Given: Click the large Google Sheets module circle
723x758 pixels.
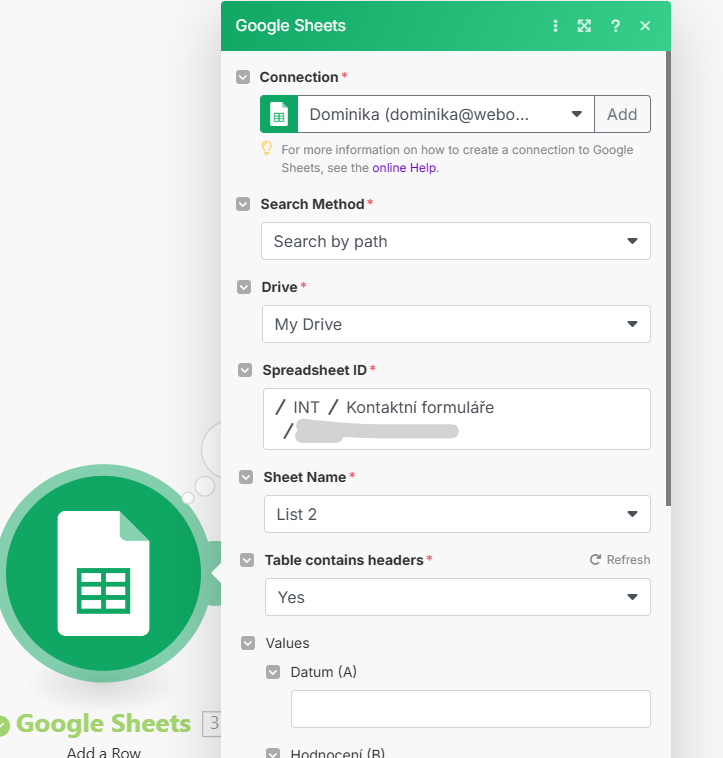Looking at the screenshot, I should [x=103, y=573].
